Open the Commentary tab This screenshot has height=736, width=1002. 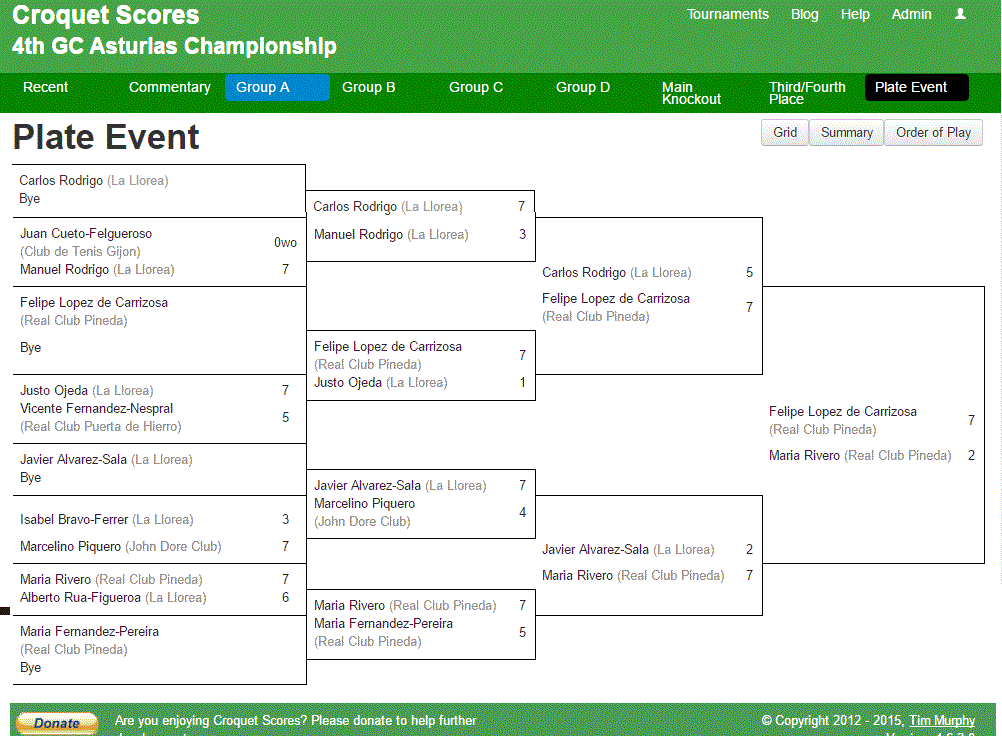coord(169,88)
